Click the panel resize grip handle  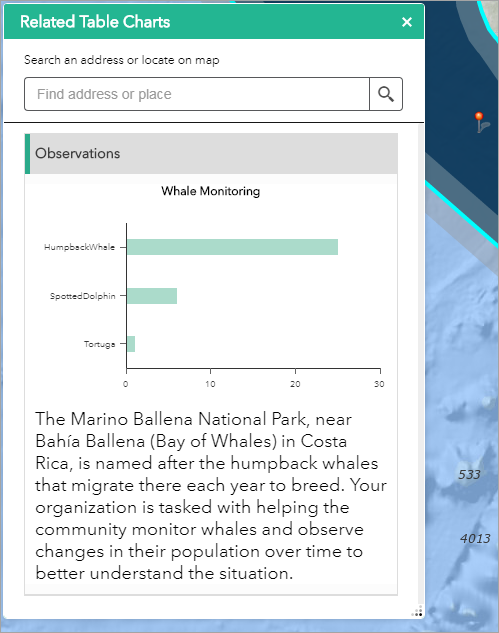click(417, 611)
